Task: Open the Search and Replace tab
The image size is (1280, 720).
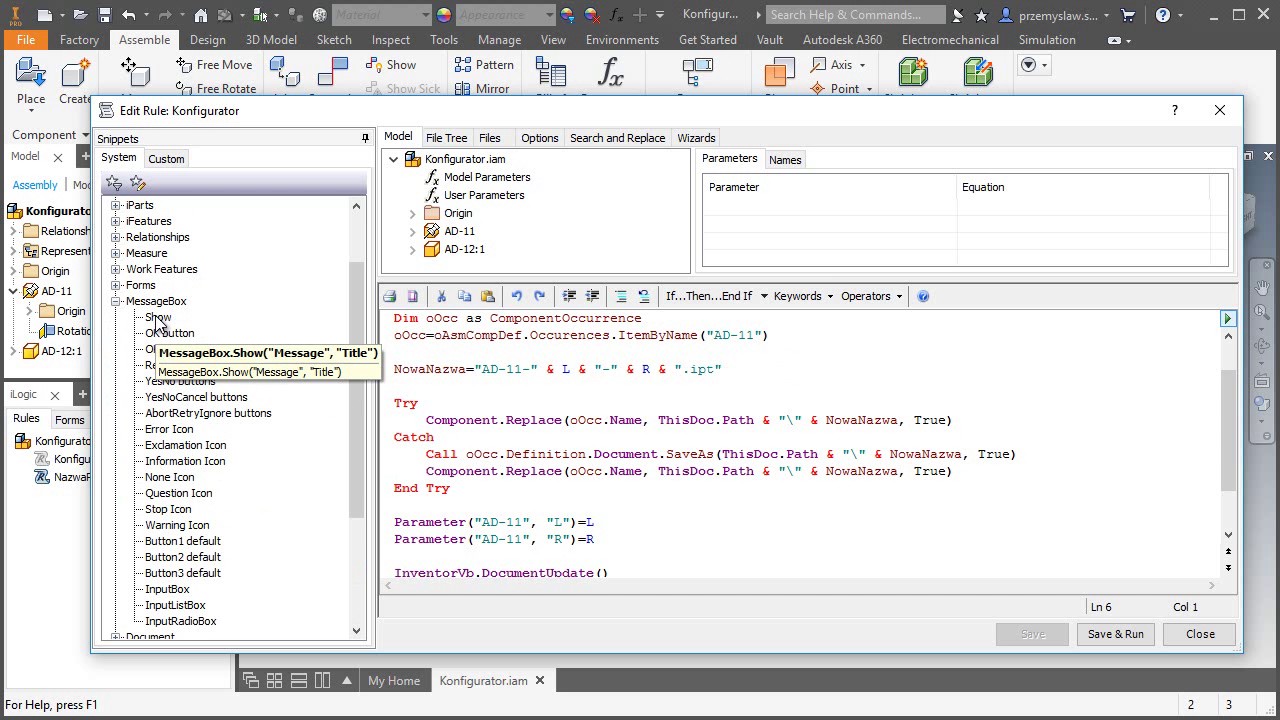Action: (617, 138)
